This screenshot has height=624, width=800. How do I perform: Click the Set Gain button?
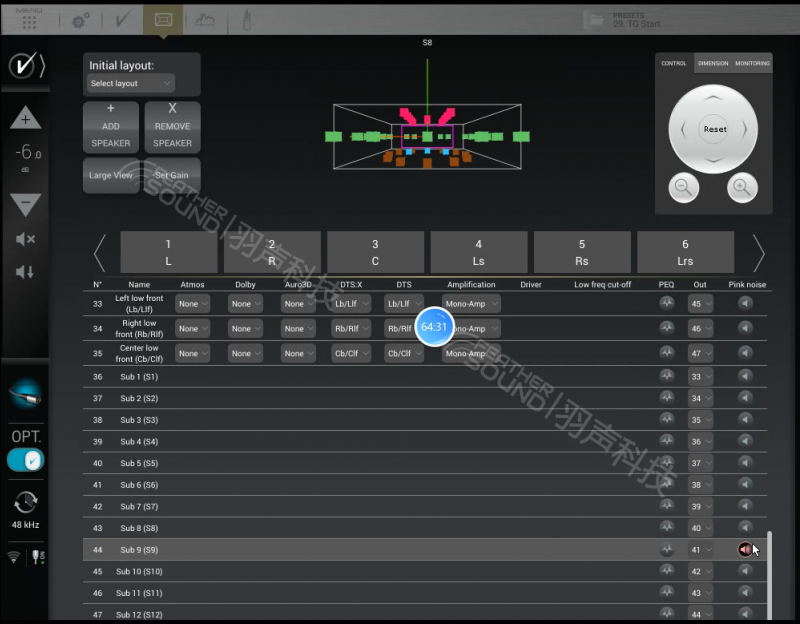tap(171, 175)
